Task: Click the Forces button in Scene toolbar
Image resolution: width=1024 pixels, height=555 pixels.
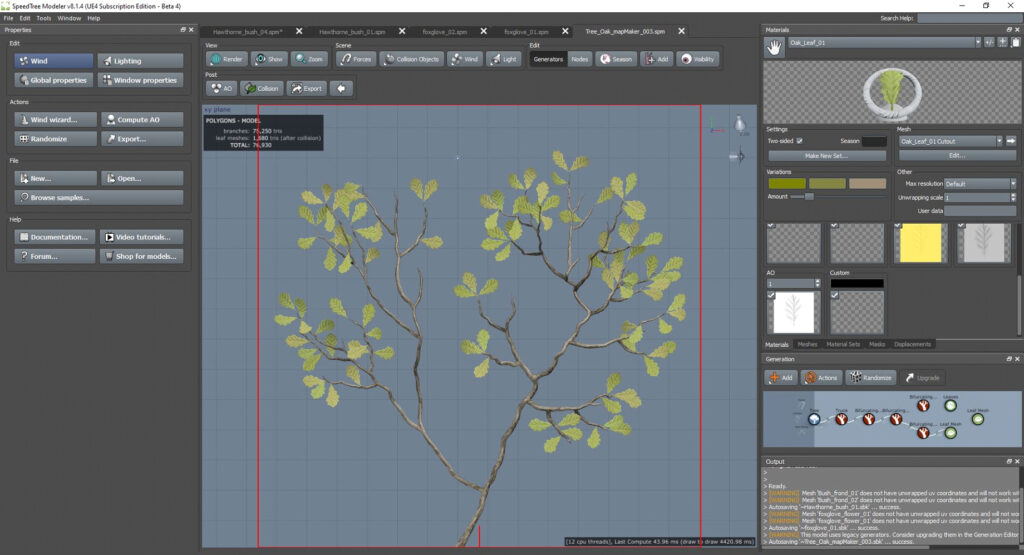Action: (355, 60)
